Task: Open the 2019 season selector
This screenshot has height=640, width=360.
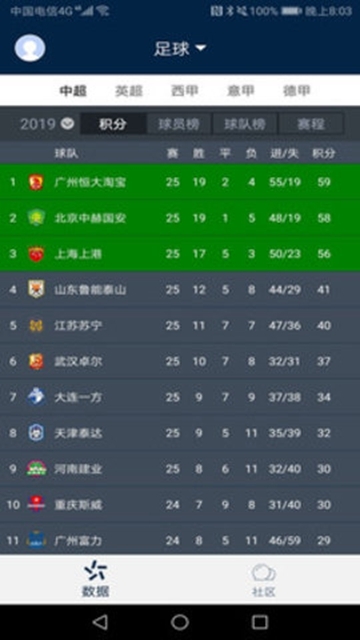Action: click(x=47, y=124)
